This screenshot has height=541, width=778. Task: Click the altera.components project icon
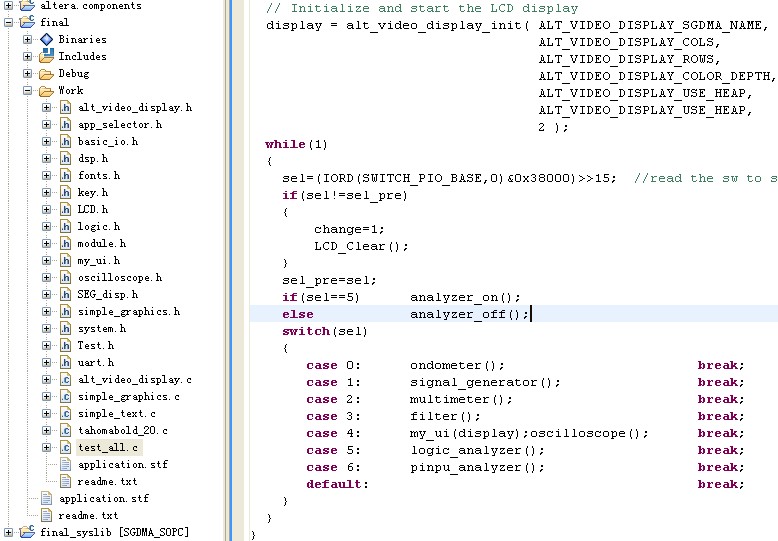pyautogui.click(x=27, y=5)
